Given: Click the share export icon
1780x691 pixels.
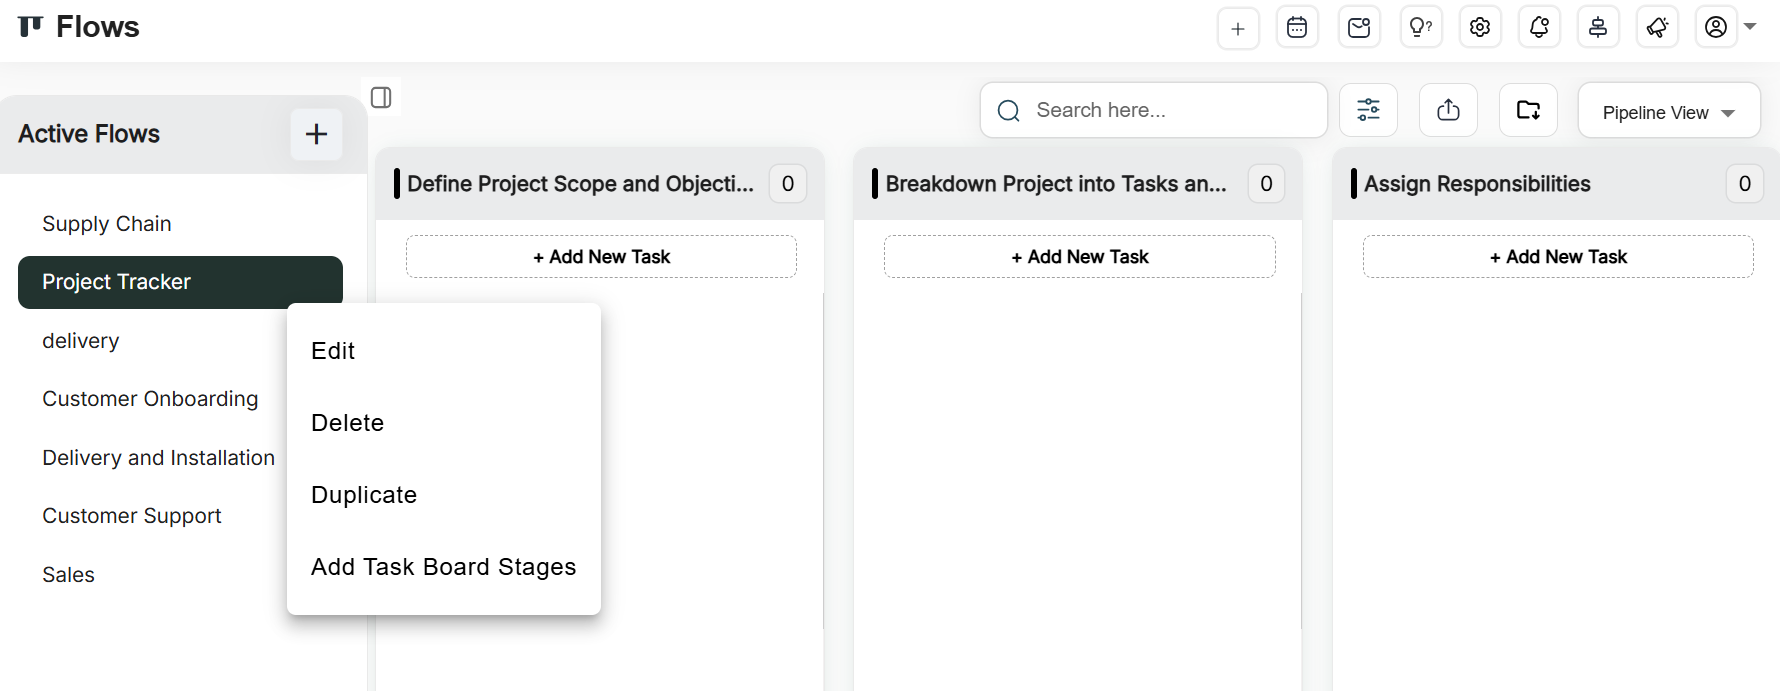Looking at the screenshot, I should coord(1448,110).
